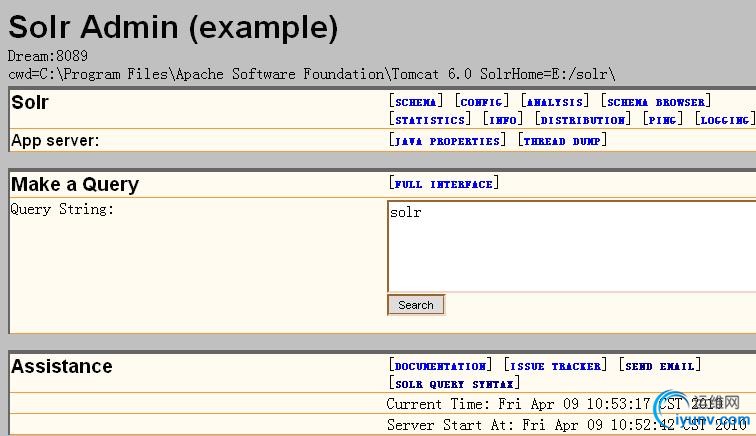Screen dimensions: 756x436
Task: Open the LOGGING link
Action: pyautogui.click(x=725, y=120)
